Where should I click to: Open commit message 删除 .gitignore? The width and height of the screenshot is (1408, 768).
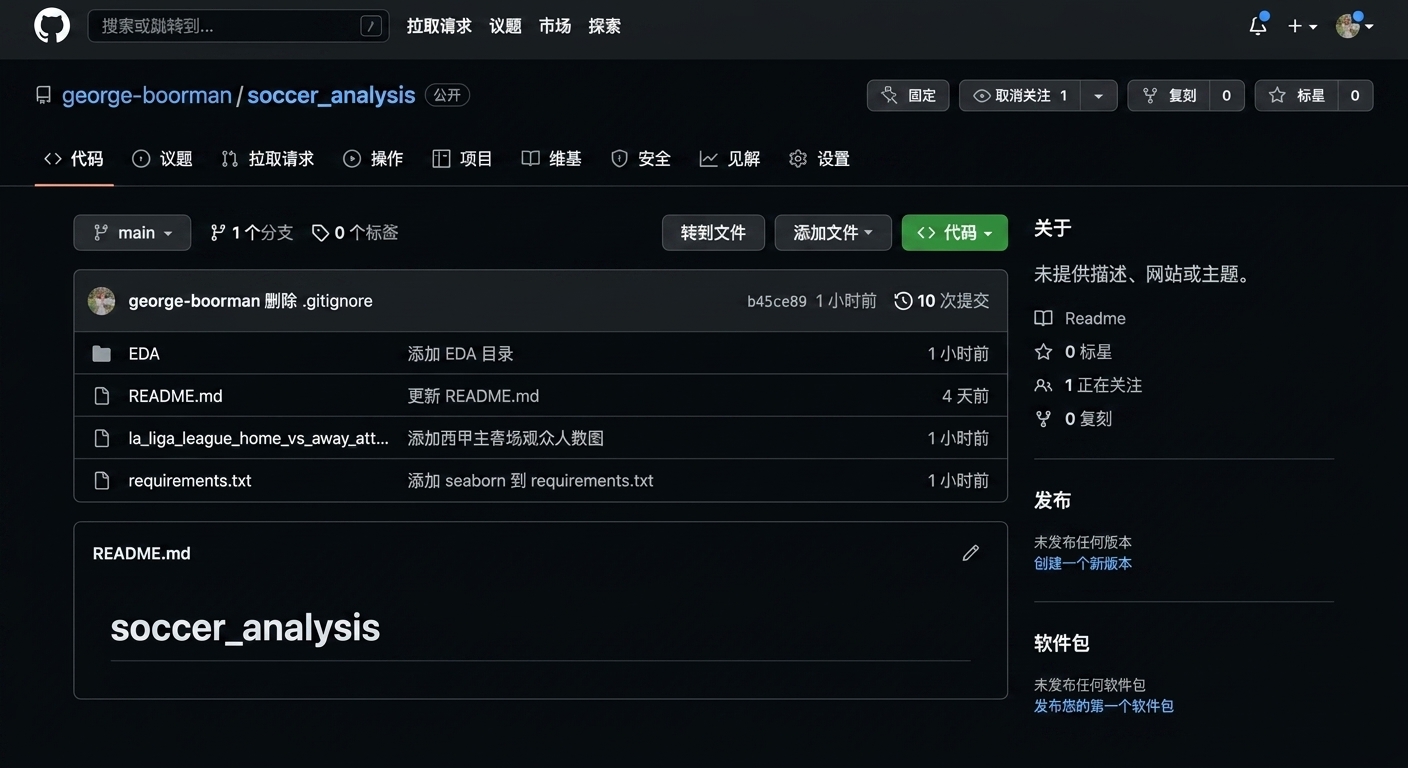pyautogui.click(x=319, y=301)
